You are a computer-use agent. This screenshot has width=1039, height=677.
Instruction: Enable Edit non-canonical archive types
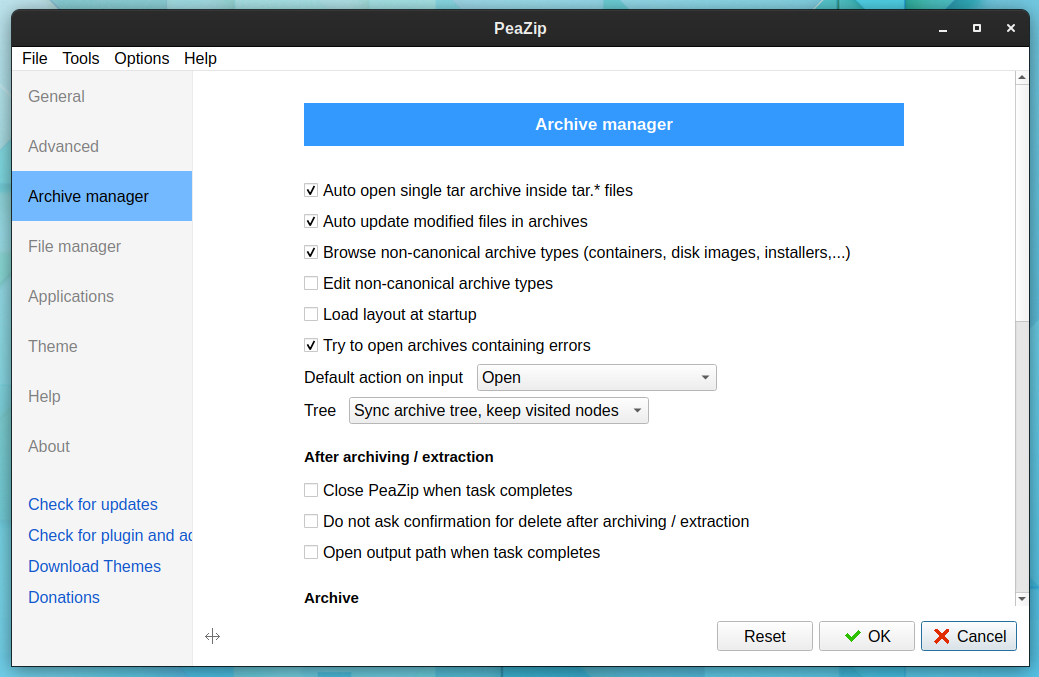[x=311, y=284]
